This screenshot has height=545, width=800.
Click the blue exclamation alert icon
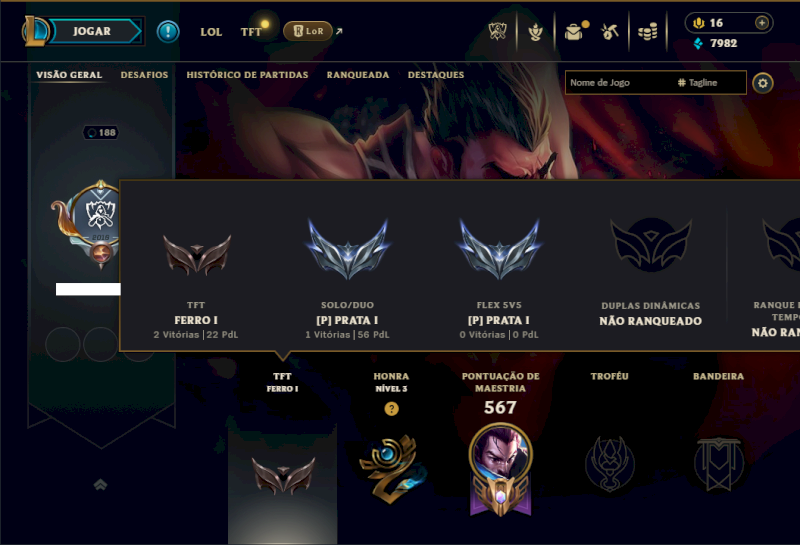(x=168, y=32)
